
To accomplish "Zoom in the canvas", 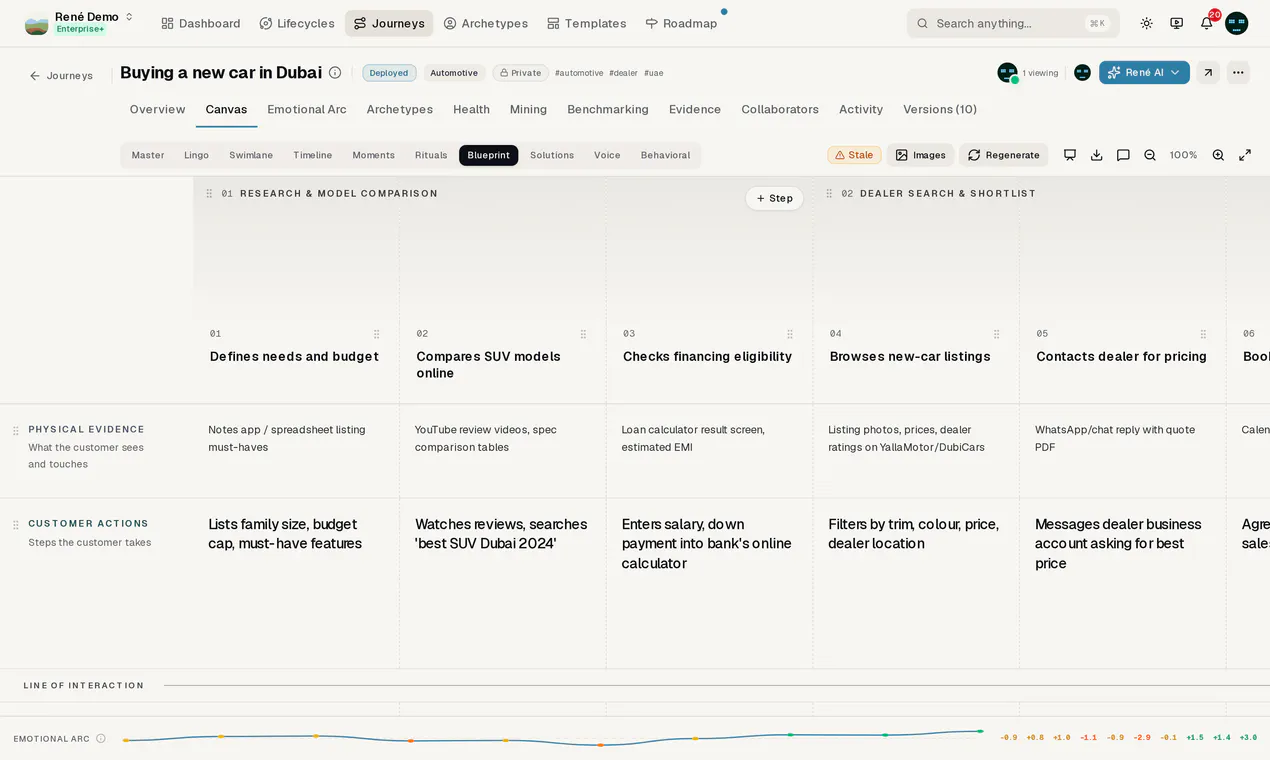I will click(x=1218, y=155).
